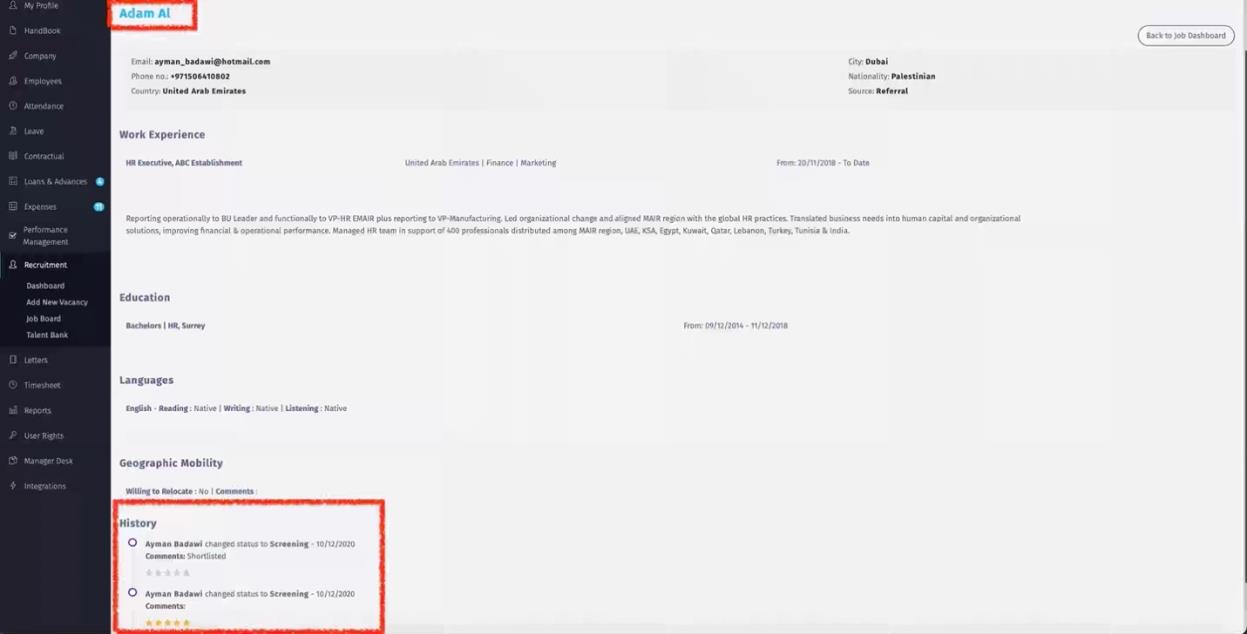Click the Employees sidebar icon
1247x634 pixels.
(x=13, y=81)
